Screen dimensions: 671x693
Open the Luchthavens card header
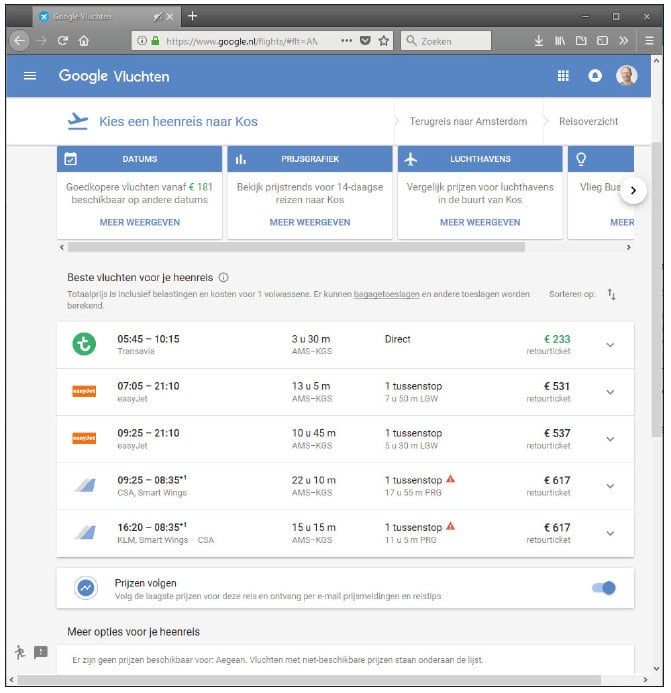tap(480, 159)
